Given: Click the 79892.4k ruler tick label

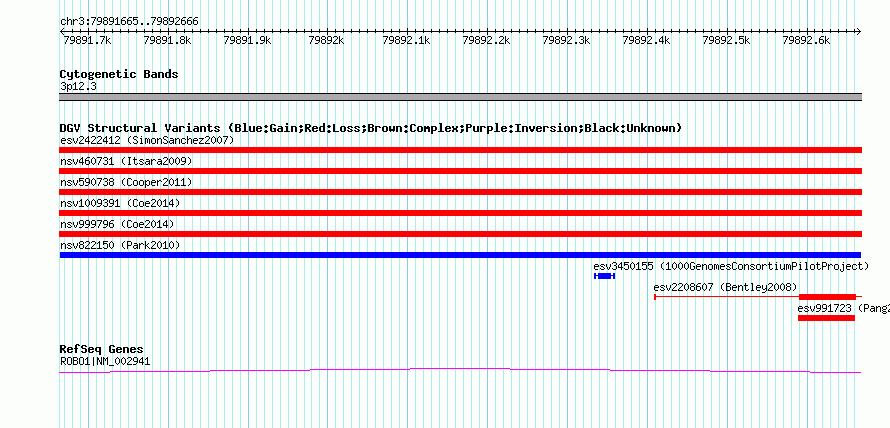Looking at the screenshot, I should point(647,40).
